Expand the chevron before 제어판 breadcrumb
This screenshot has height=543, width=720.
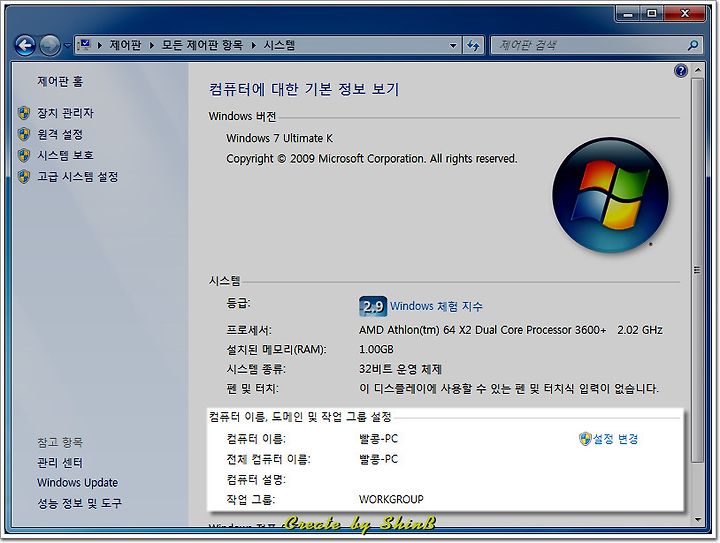tap(100, 45)
